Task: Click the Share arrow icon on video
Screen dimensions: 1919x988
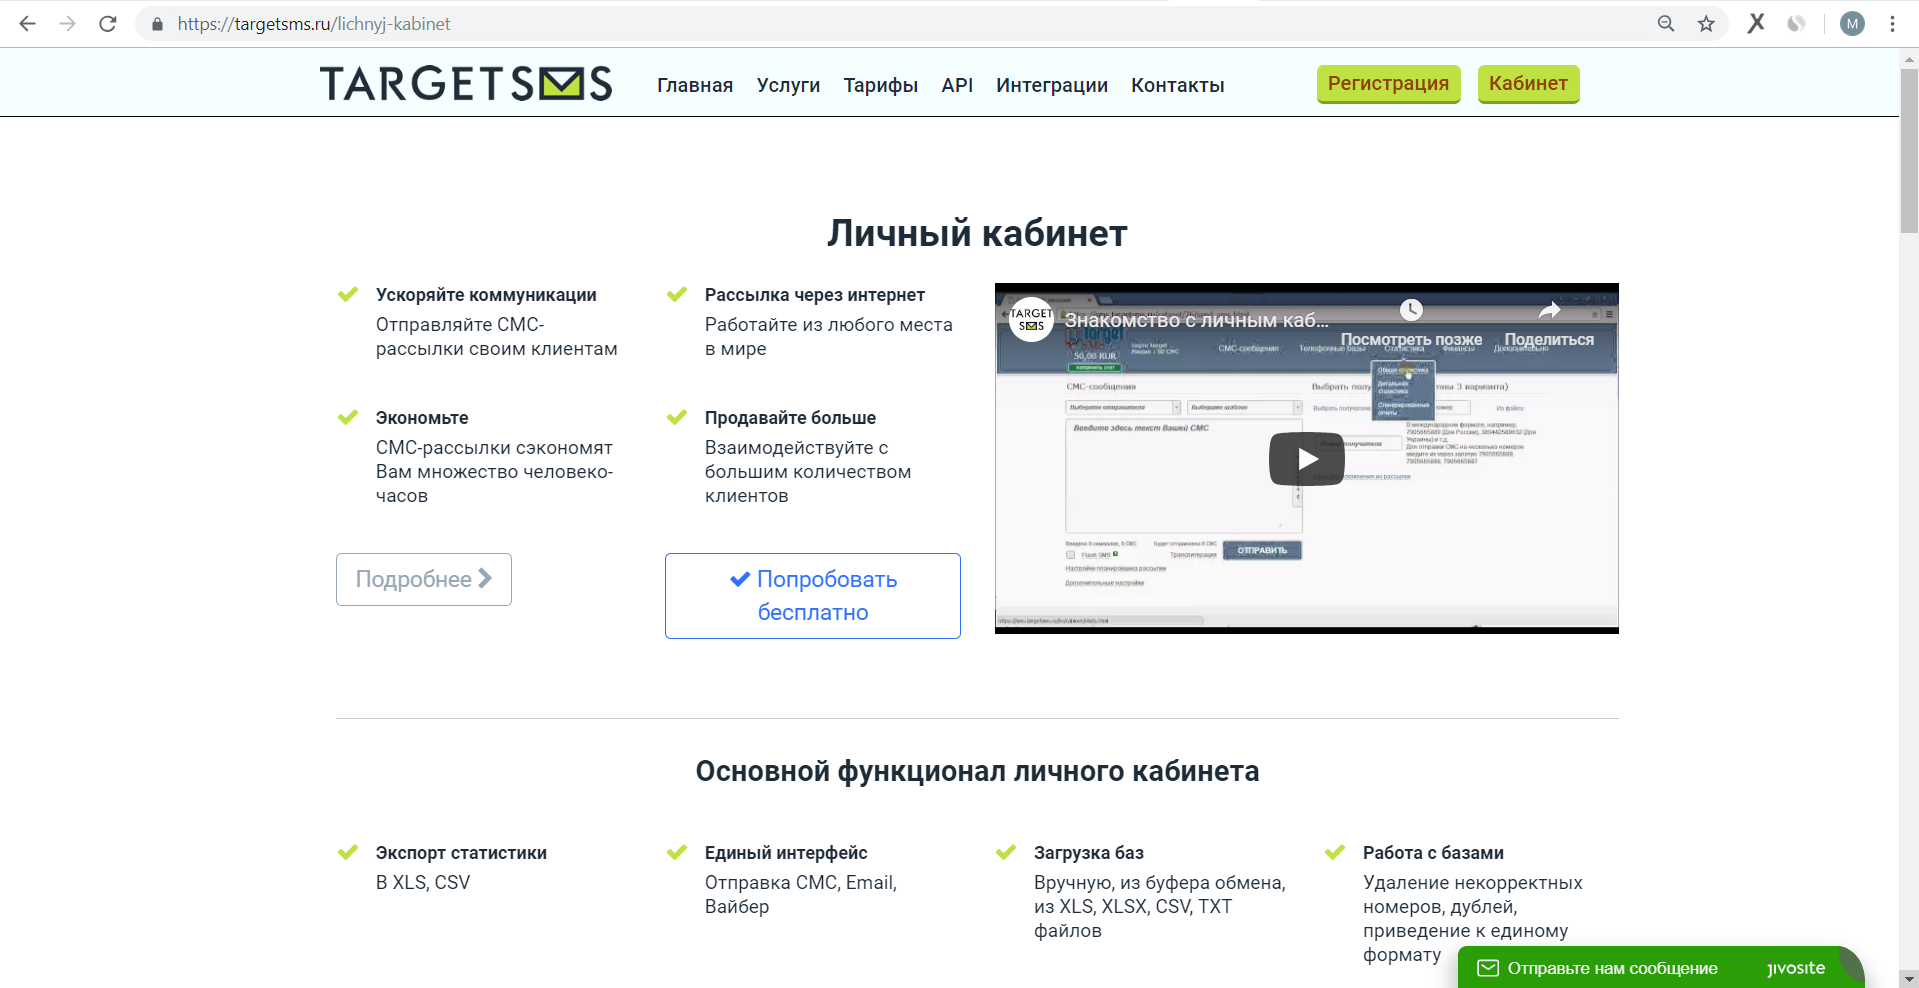Action: [1549, 310]
